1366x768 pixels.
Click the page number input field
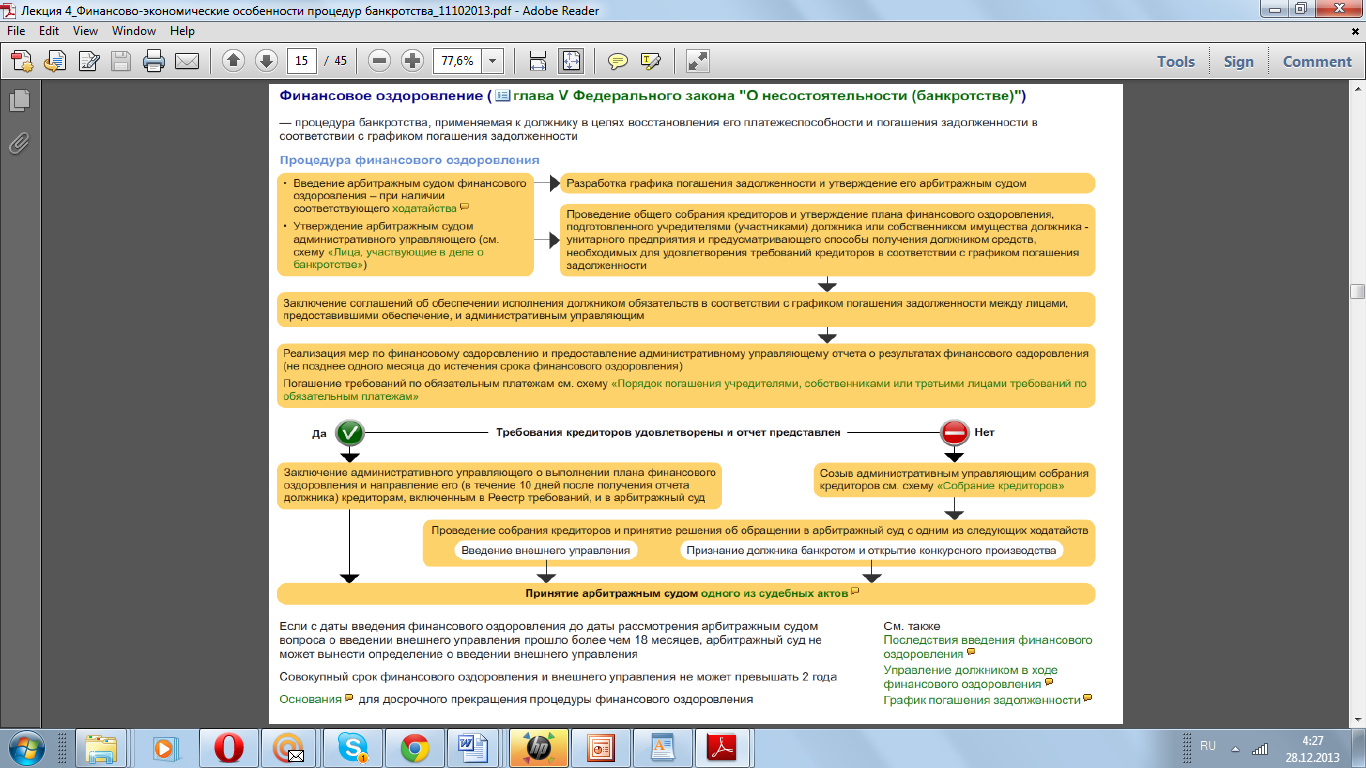(301, 61)
